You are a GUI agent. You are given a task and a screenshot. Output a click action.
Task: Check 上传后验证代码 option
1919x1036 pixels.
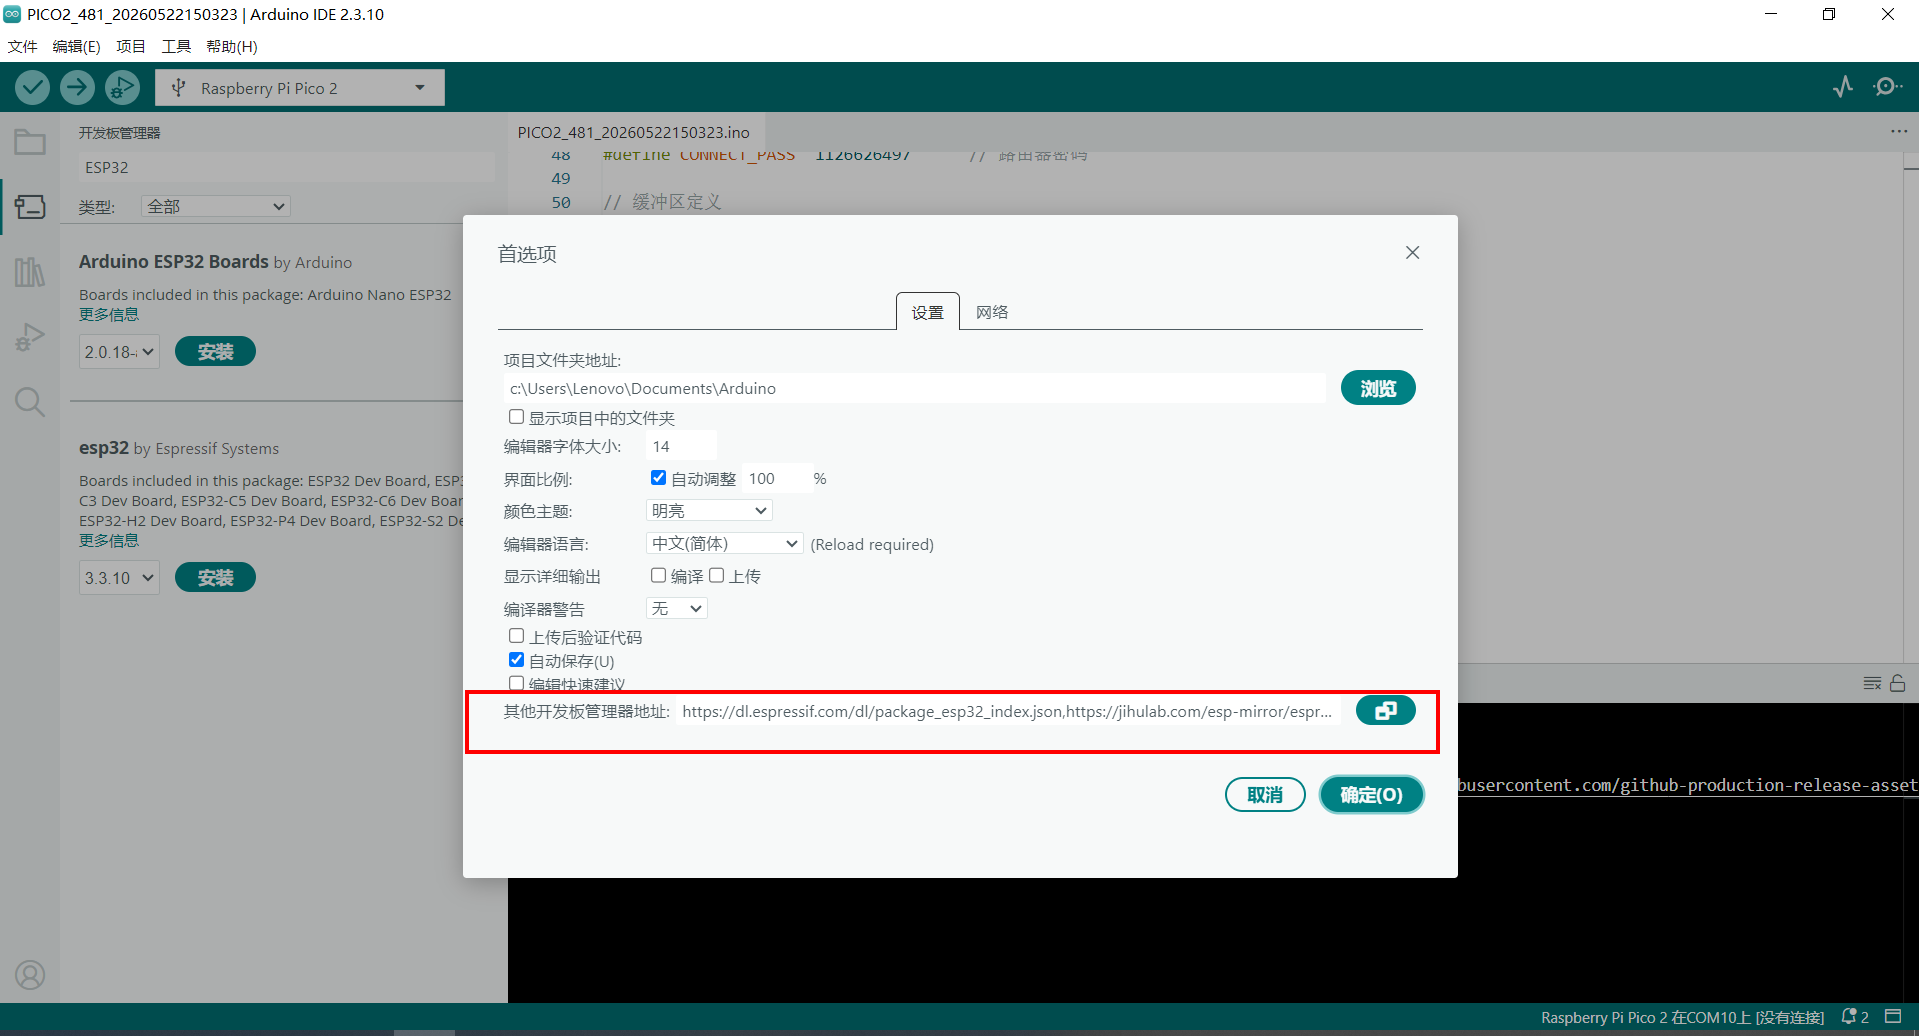(516, 636)
